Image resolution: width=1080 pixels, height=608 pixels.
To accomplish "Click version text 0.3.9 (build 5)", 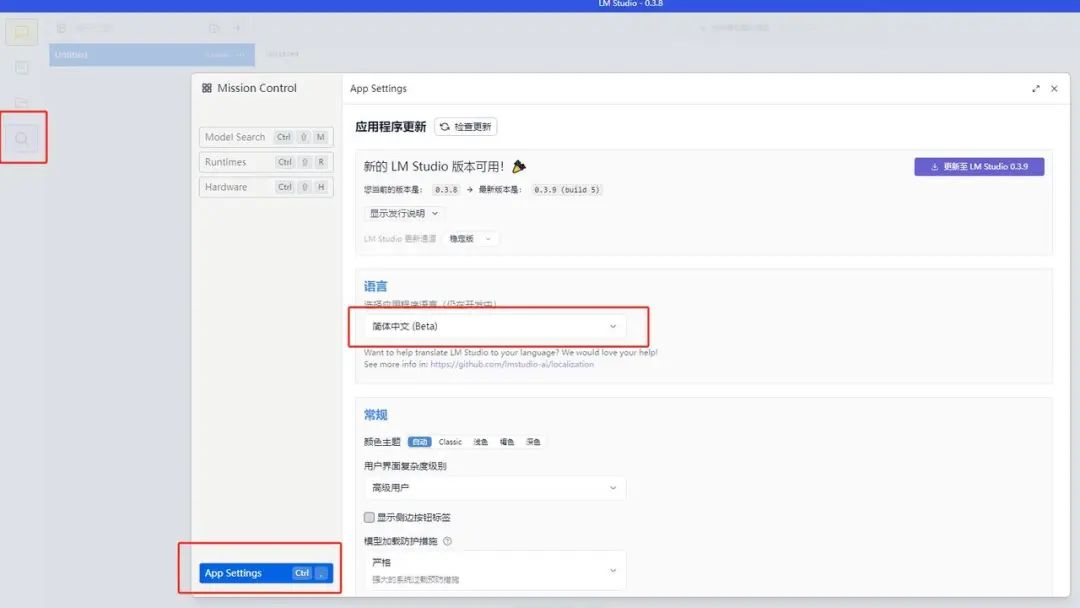I will [x=567, y=190].
